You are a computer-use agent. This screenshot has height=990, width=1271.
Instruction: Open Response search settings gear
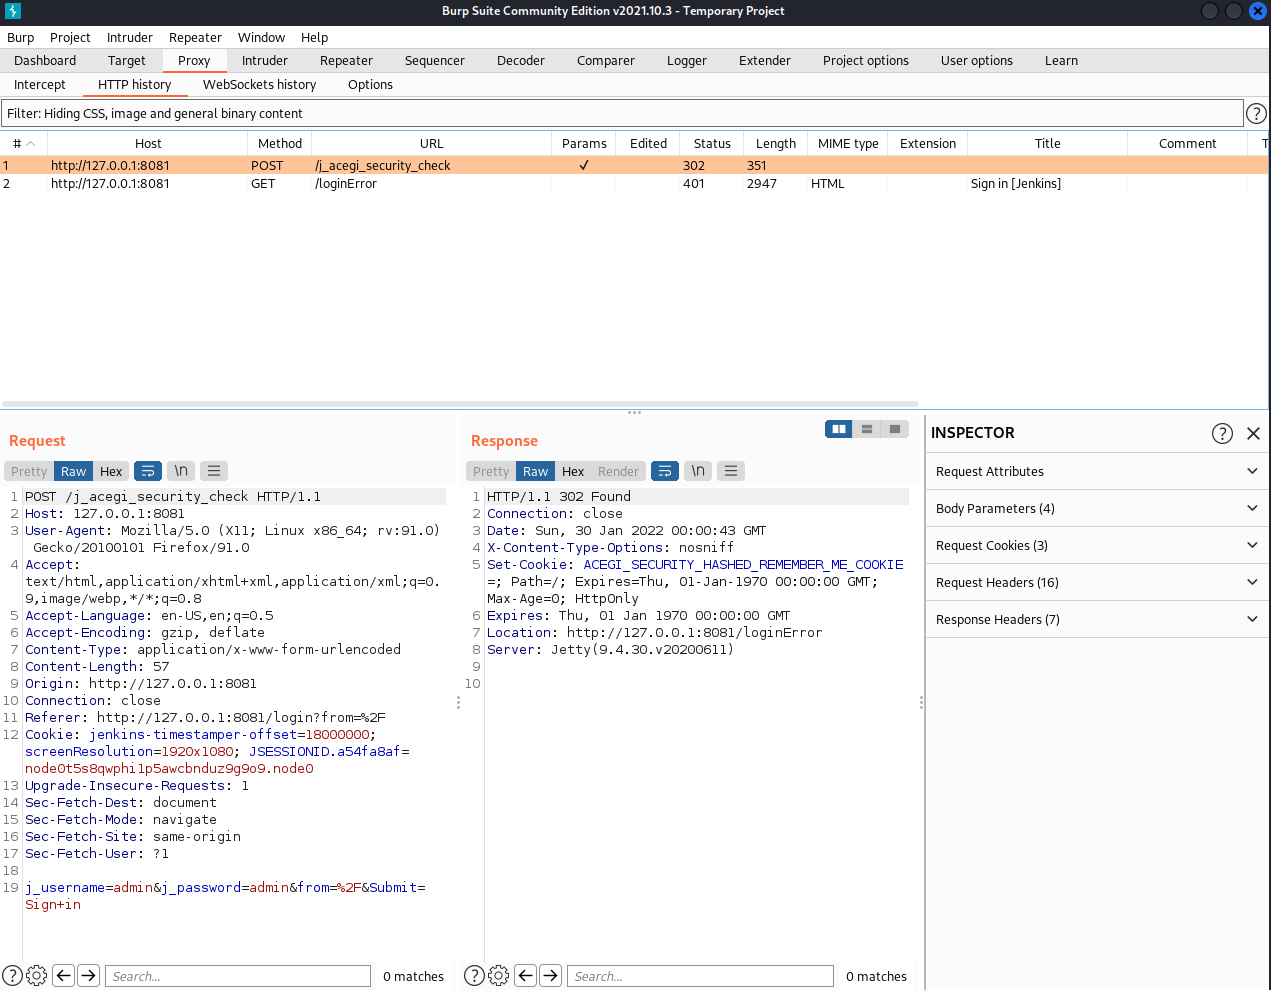[499, 976]
